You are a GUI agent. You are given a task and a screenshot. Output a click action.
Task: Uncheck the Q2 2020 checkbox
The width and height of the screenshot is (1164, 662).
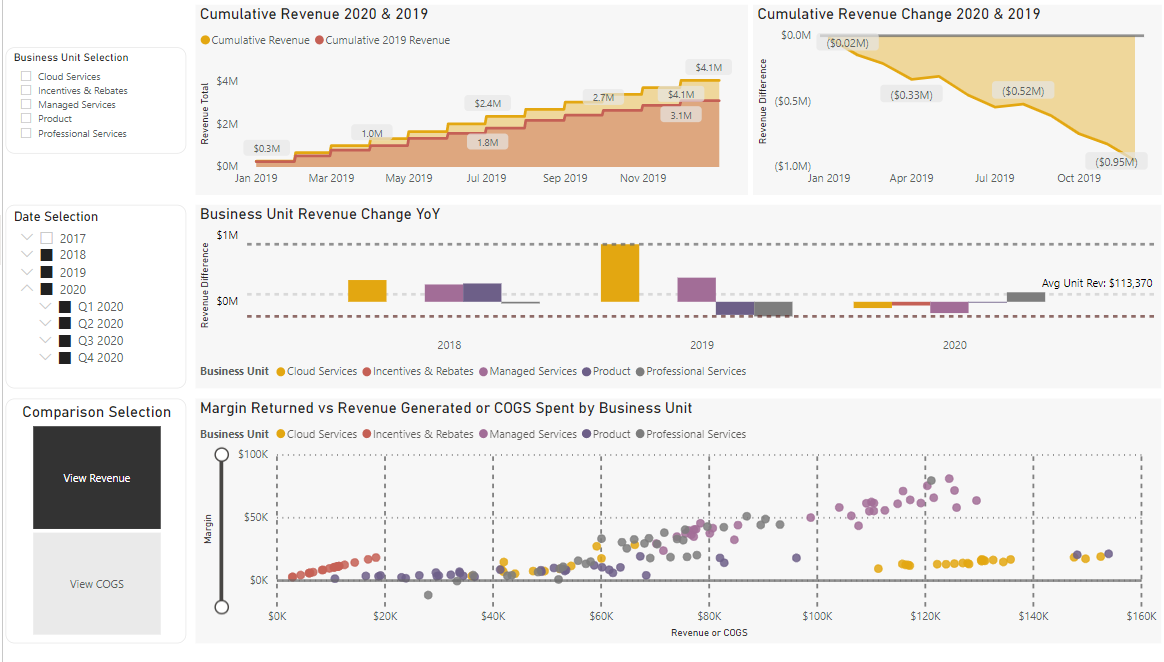[x=65, y=324]
